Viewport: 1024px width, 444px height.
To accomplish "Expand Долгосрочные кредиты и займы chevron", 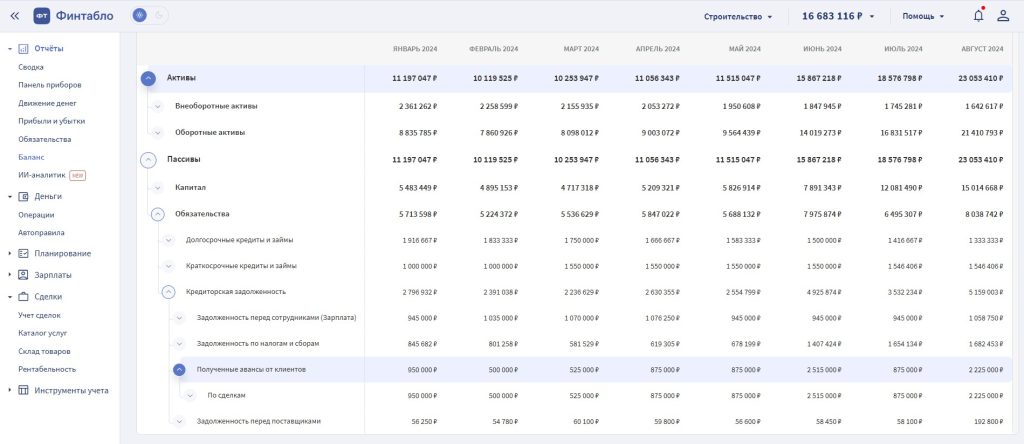I will pos(168,240).
